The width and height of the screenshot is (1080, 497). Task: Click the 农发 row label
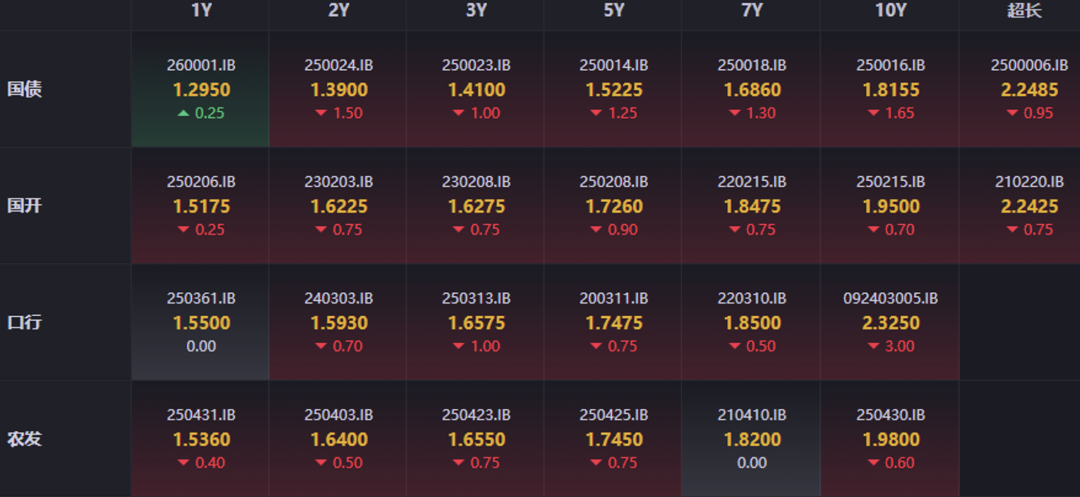[25, 439]
